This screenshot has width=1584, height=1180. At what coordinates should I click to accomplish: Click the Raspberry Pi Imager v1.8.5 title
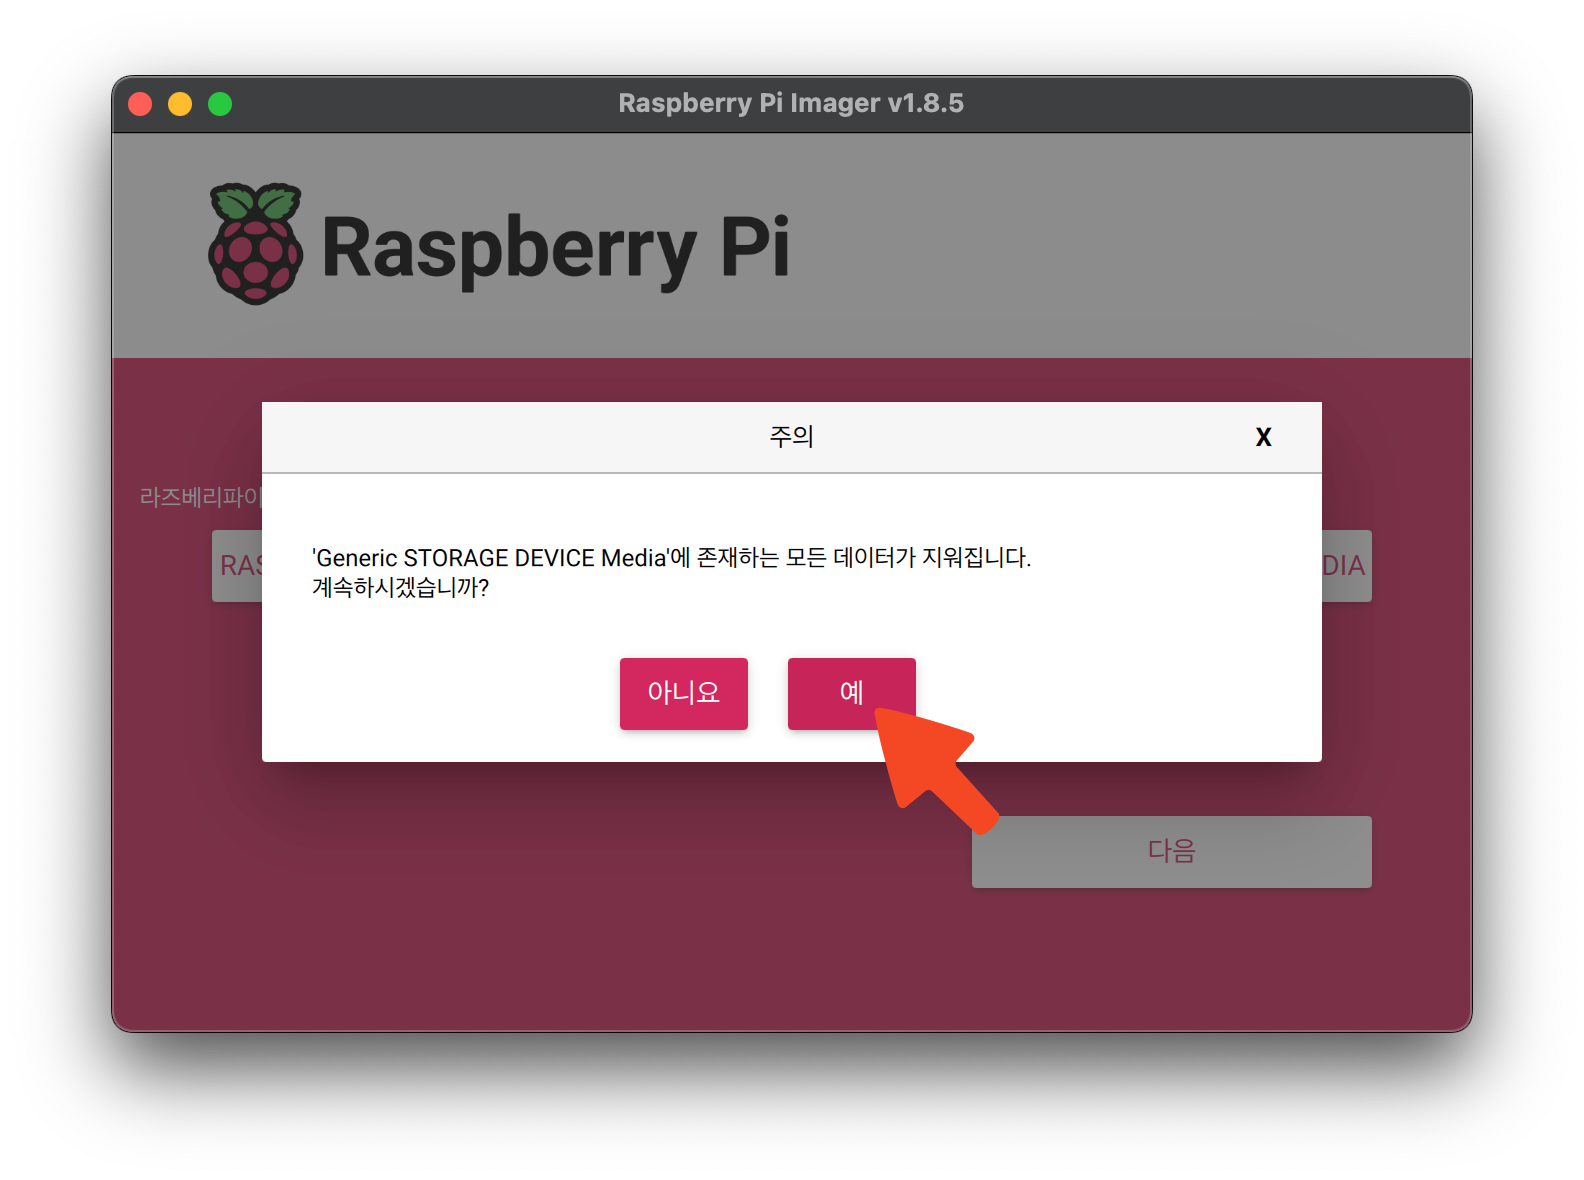[791, 103]
